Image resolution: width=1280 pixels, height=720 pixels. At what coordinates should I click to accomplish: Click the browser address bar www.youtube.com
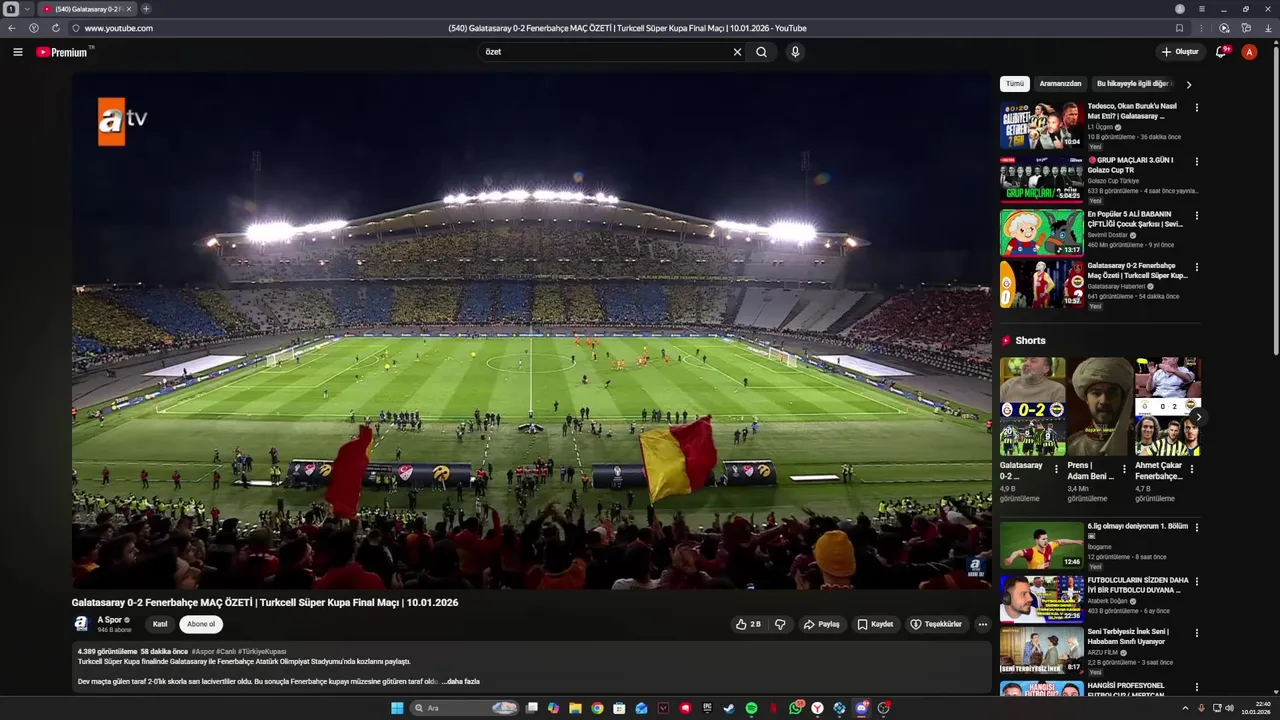coord(119,28)
